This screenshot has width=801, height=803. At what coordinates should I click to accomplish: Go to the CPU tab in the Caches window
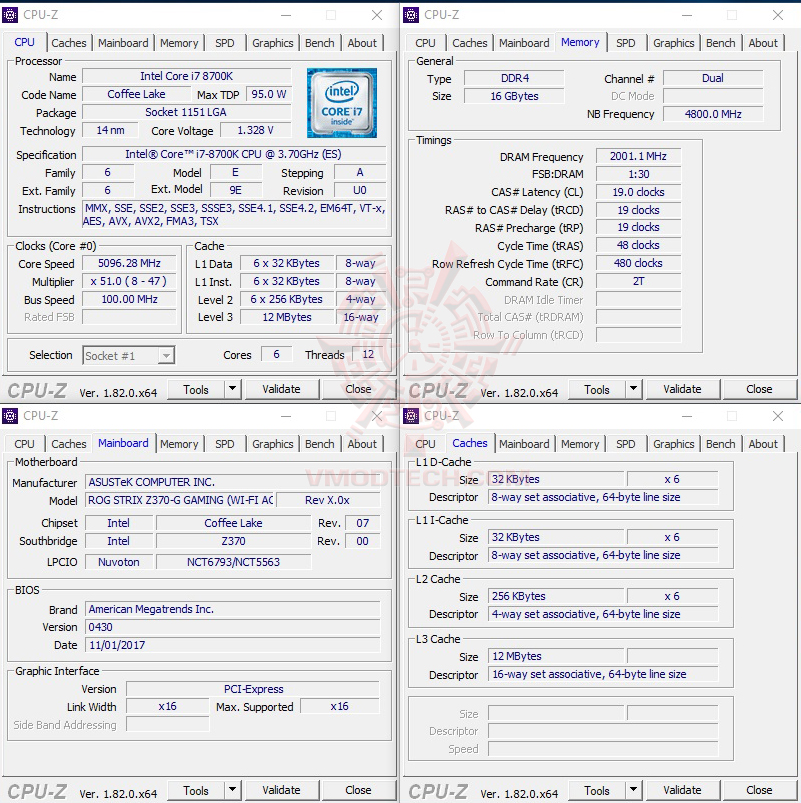(424, 443)
